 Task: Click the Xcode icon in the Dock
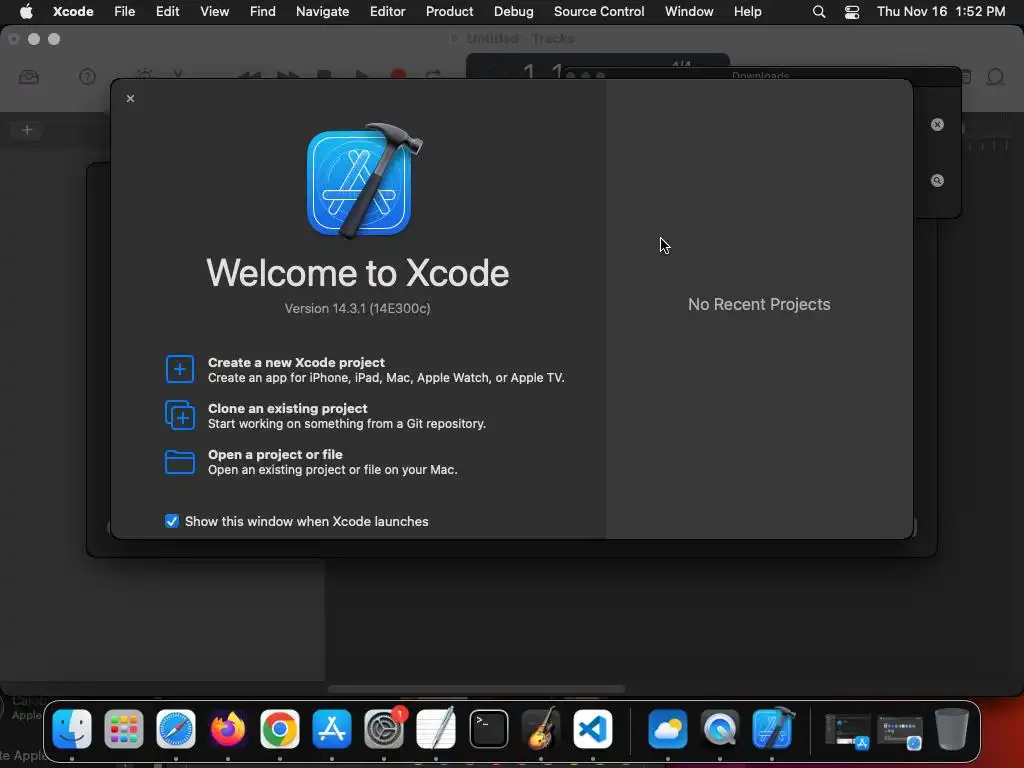[x=773, y=729]
